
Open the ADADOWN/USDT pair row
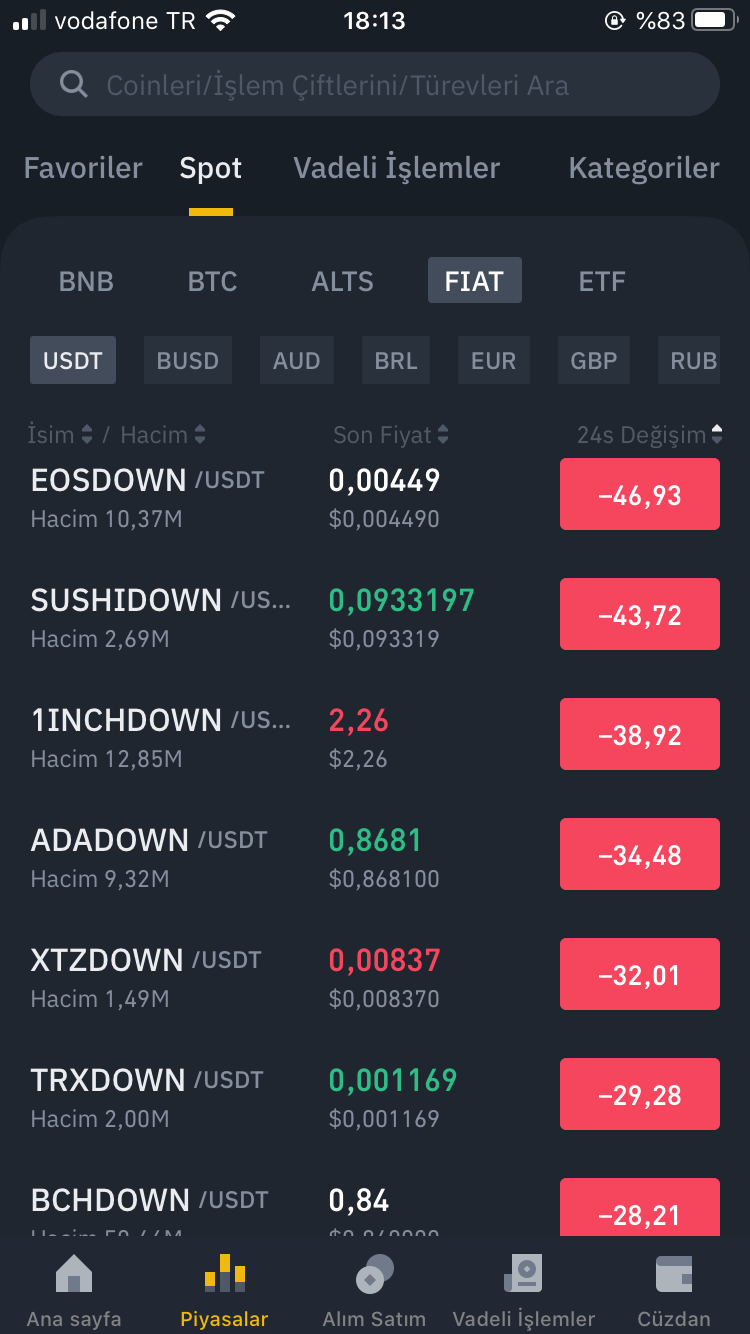point(375,857)
